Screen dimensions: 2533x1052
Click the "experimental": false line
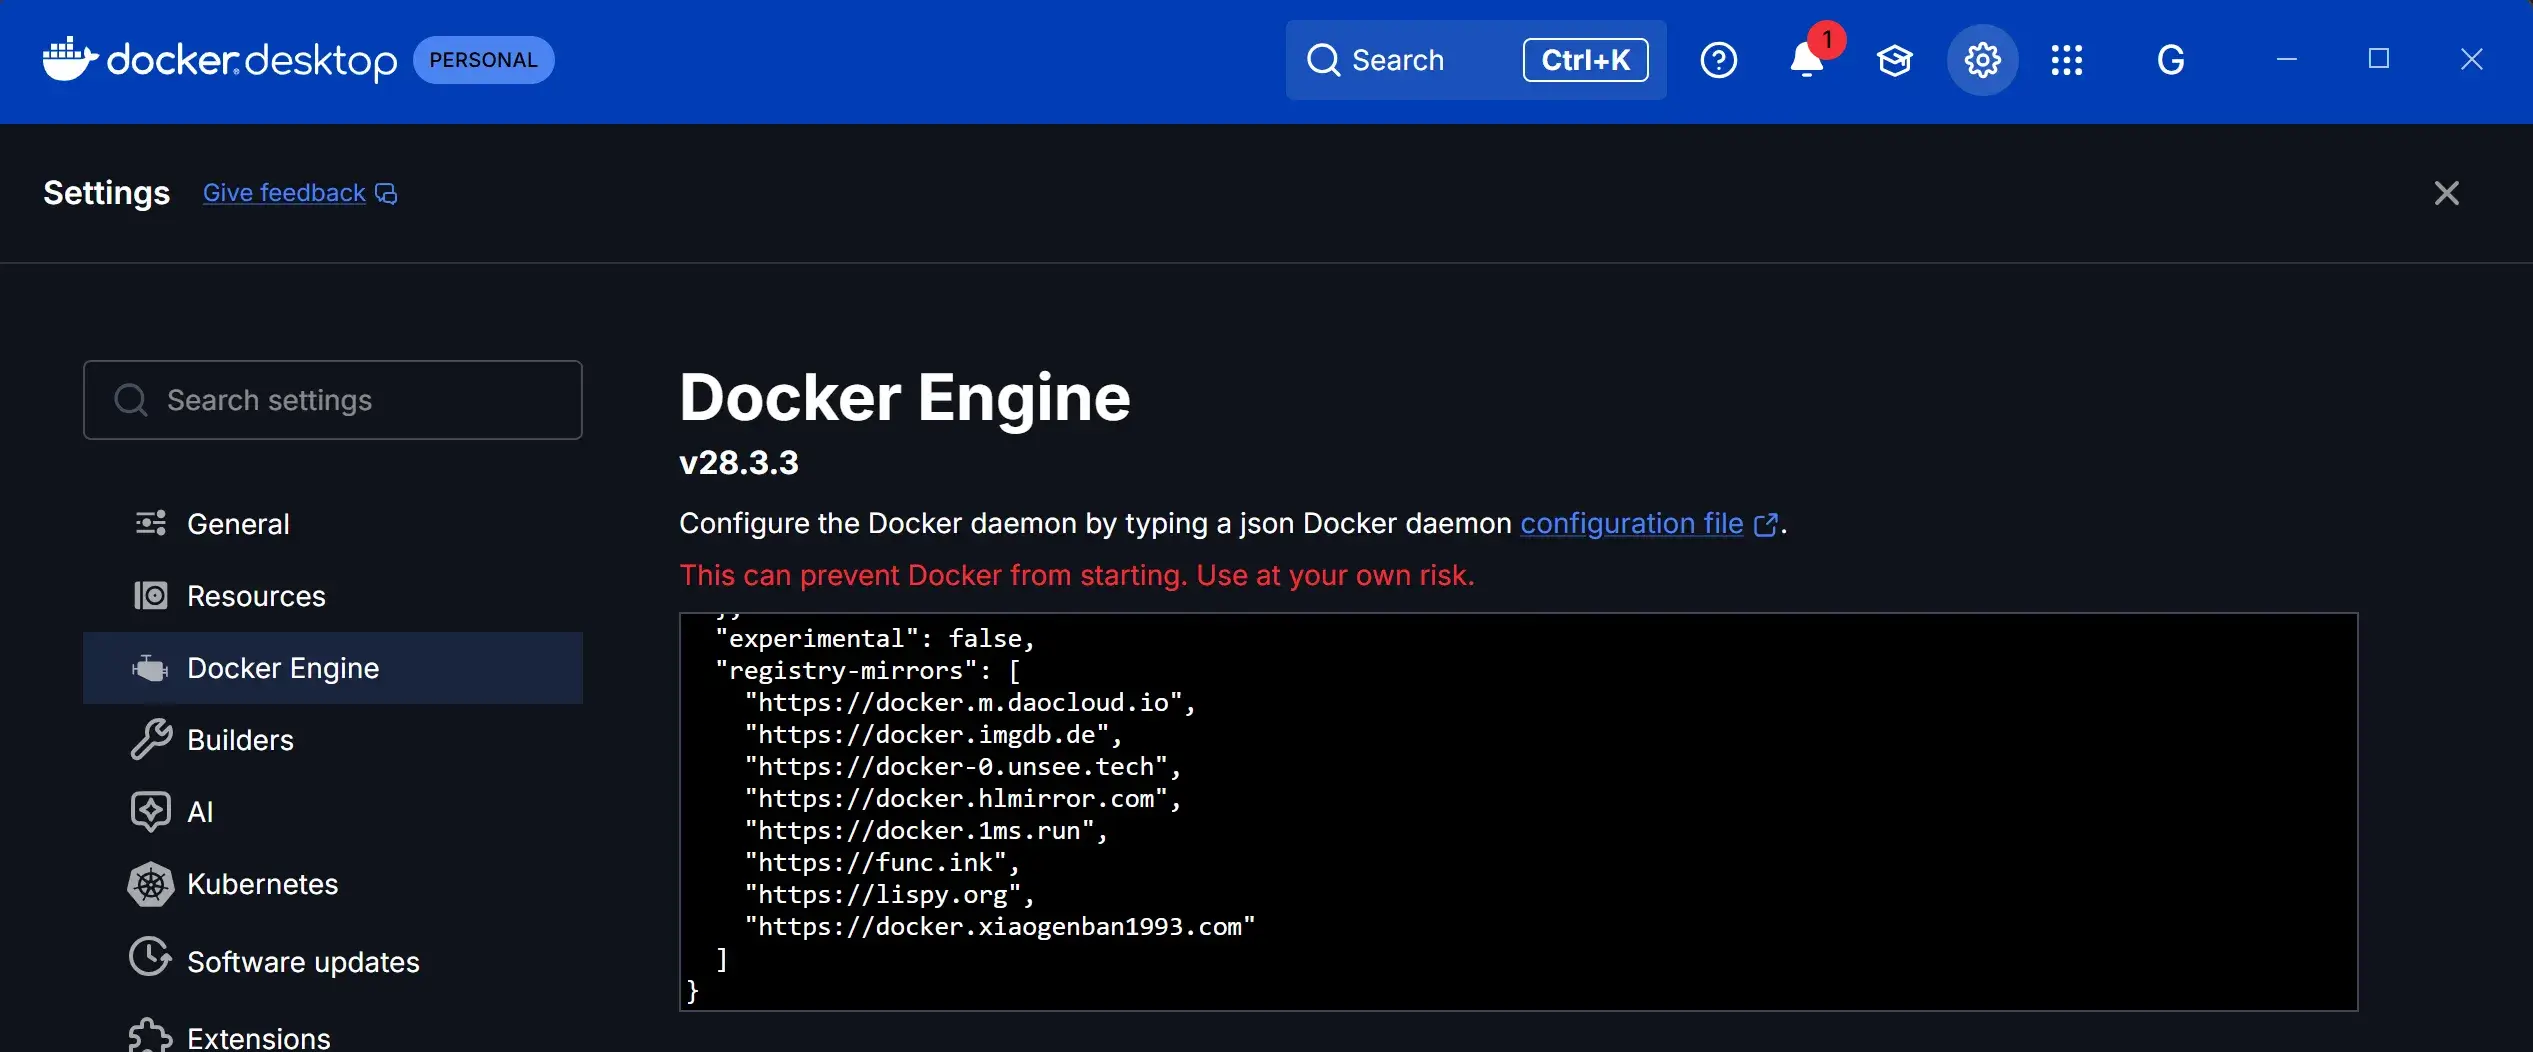pos(875,638)
